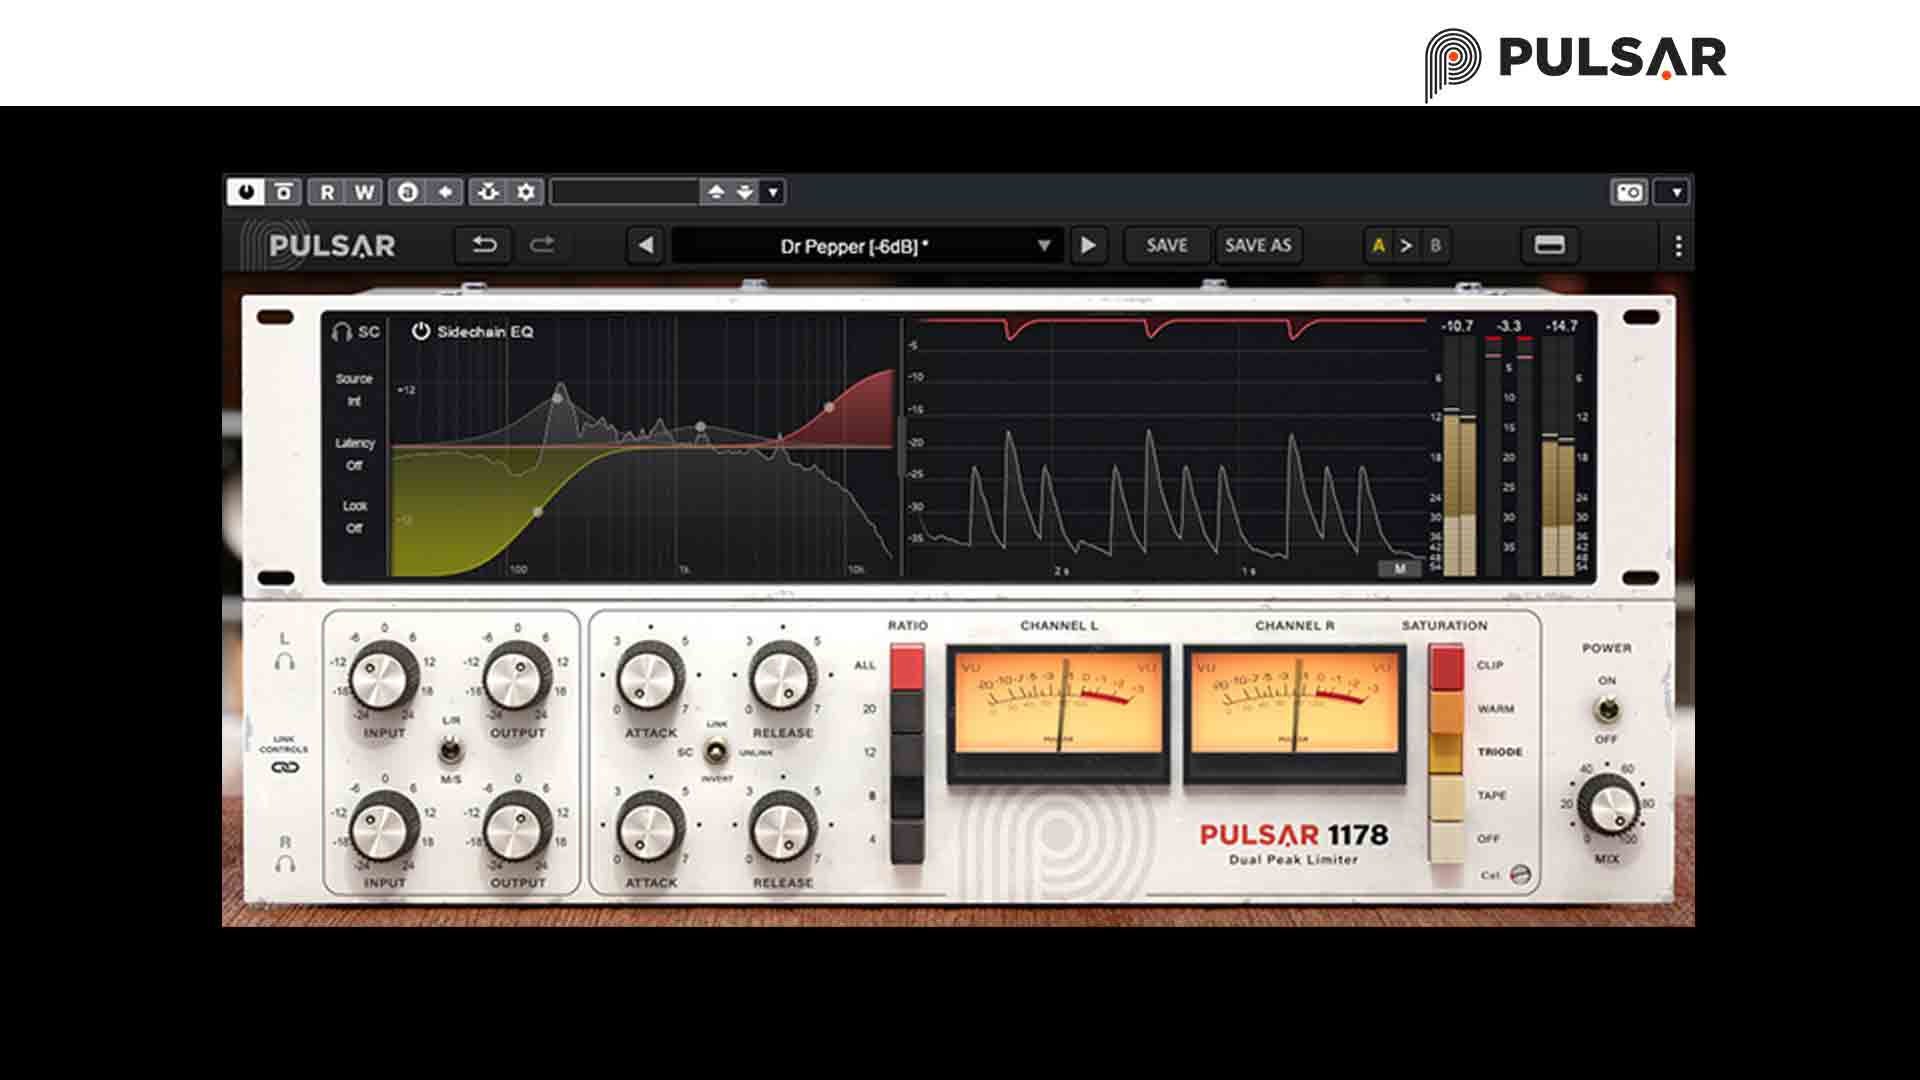Screen dimensions: 1920x1080
Task: Switch to preset slot B
Action: point(1435,245)
